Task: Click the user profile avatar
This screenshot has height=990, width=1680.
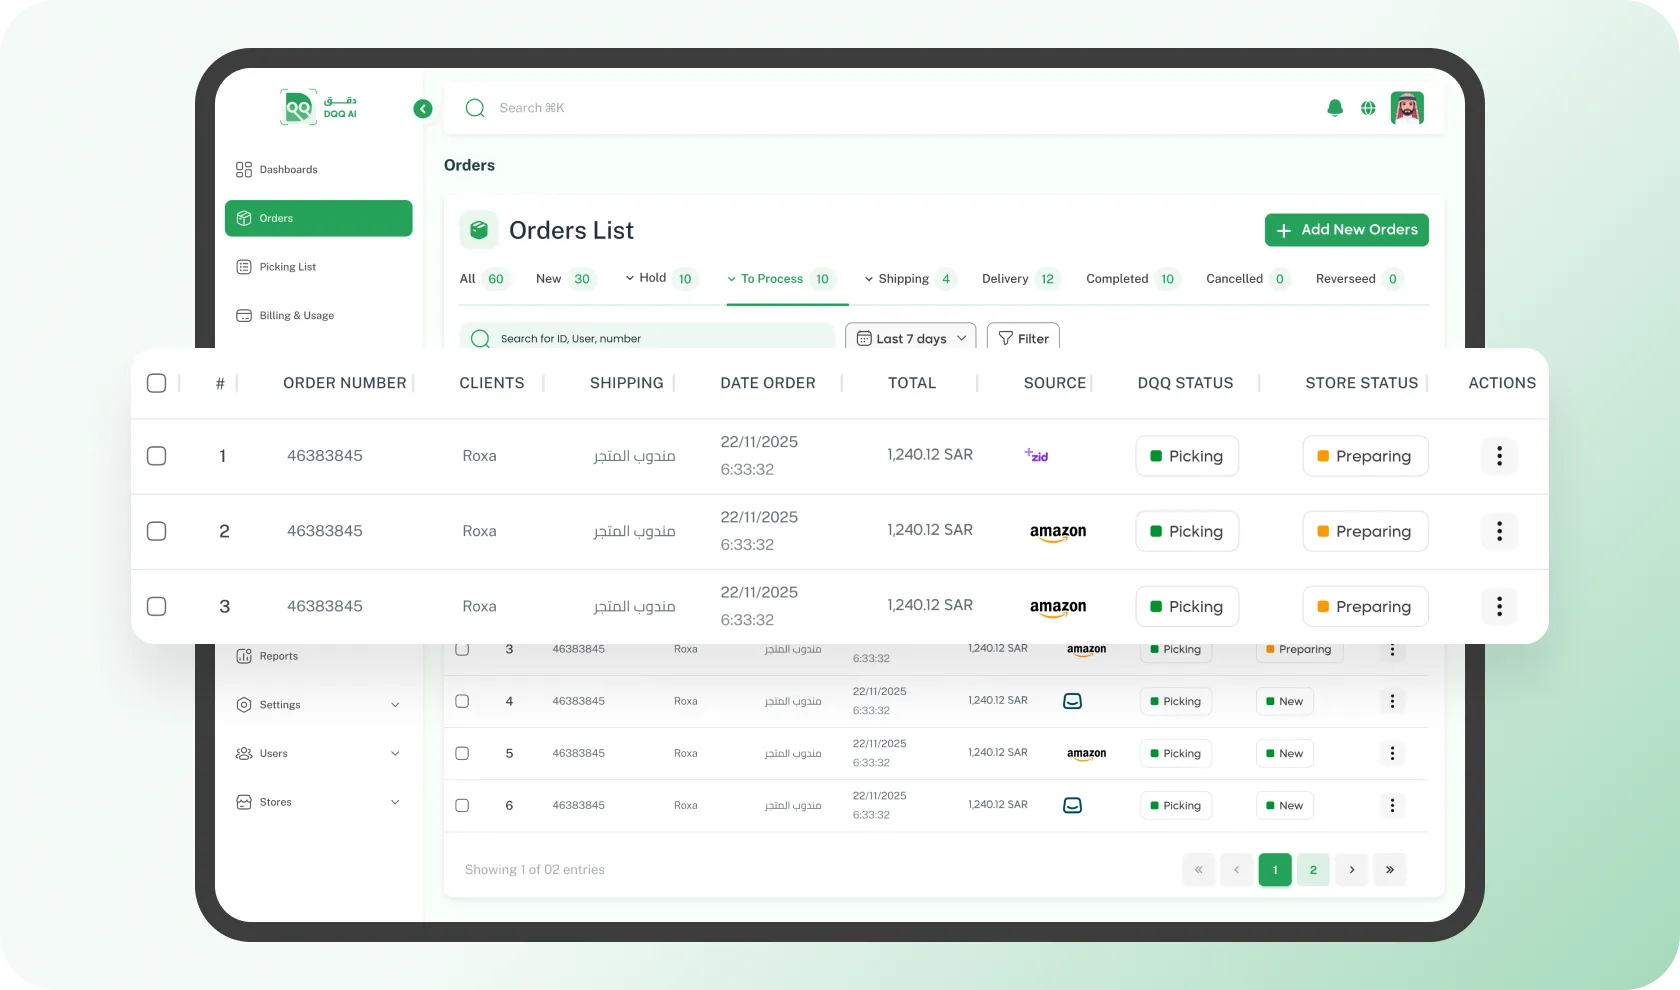Action: coord(1408,108)
